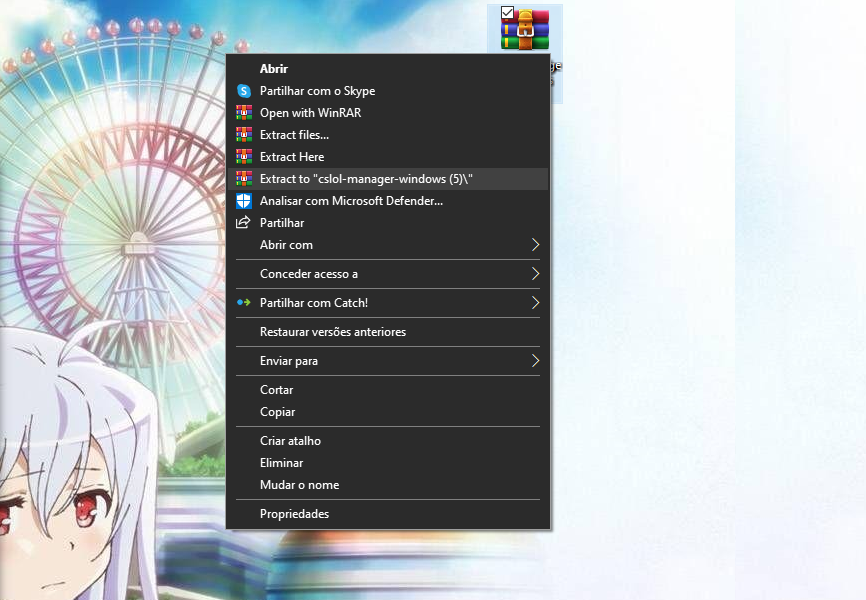Choose Extract Here

click(x=388, y=157)
